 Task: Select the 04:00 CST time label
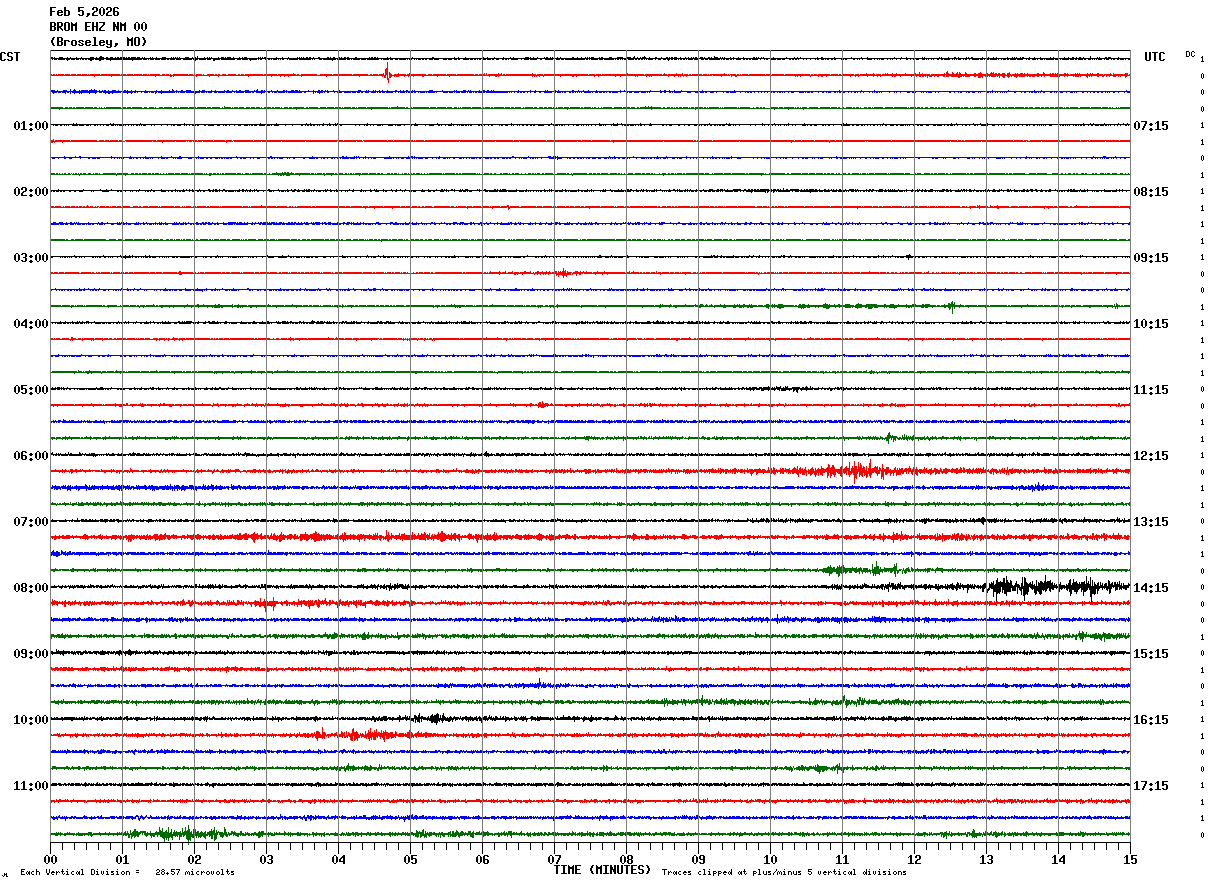(31, 324)
